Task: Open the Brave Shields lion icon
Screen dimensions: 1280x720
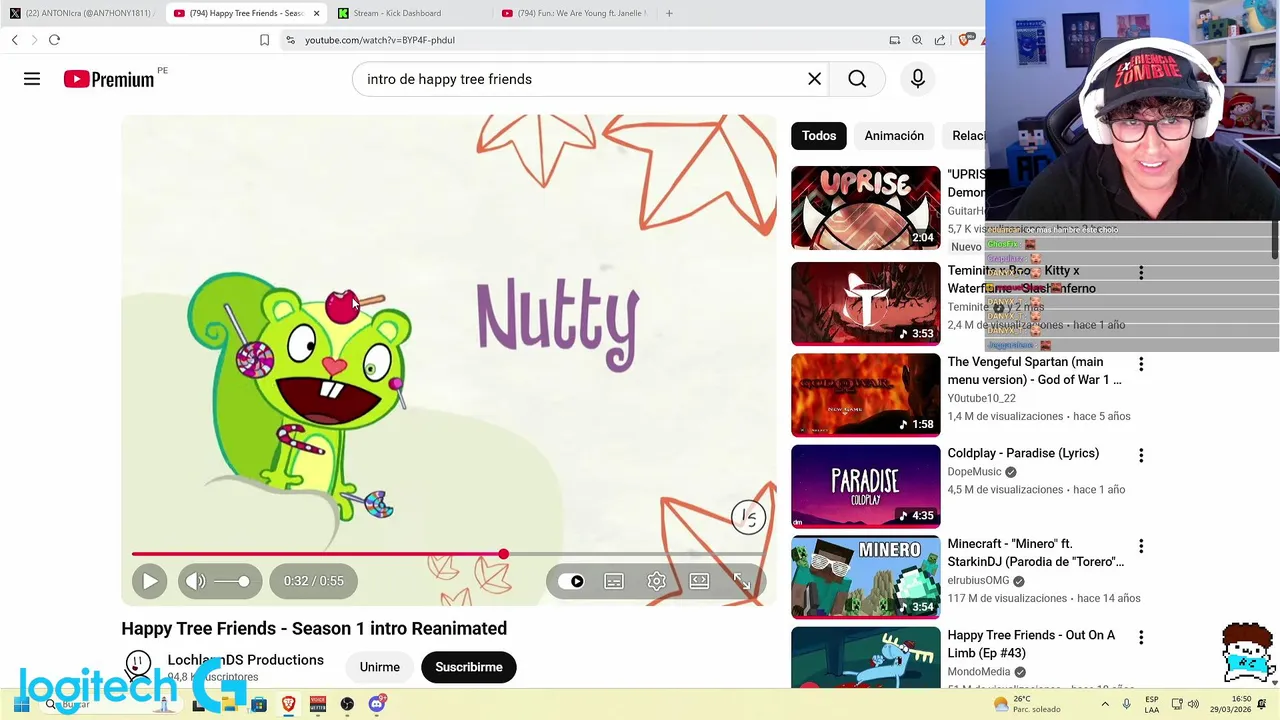Action: pyautogui.click(x=965, y=40)
